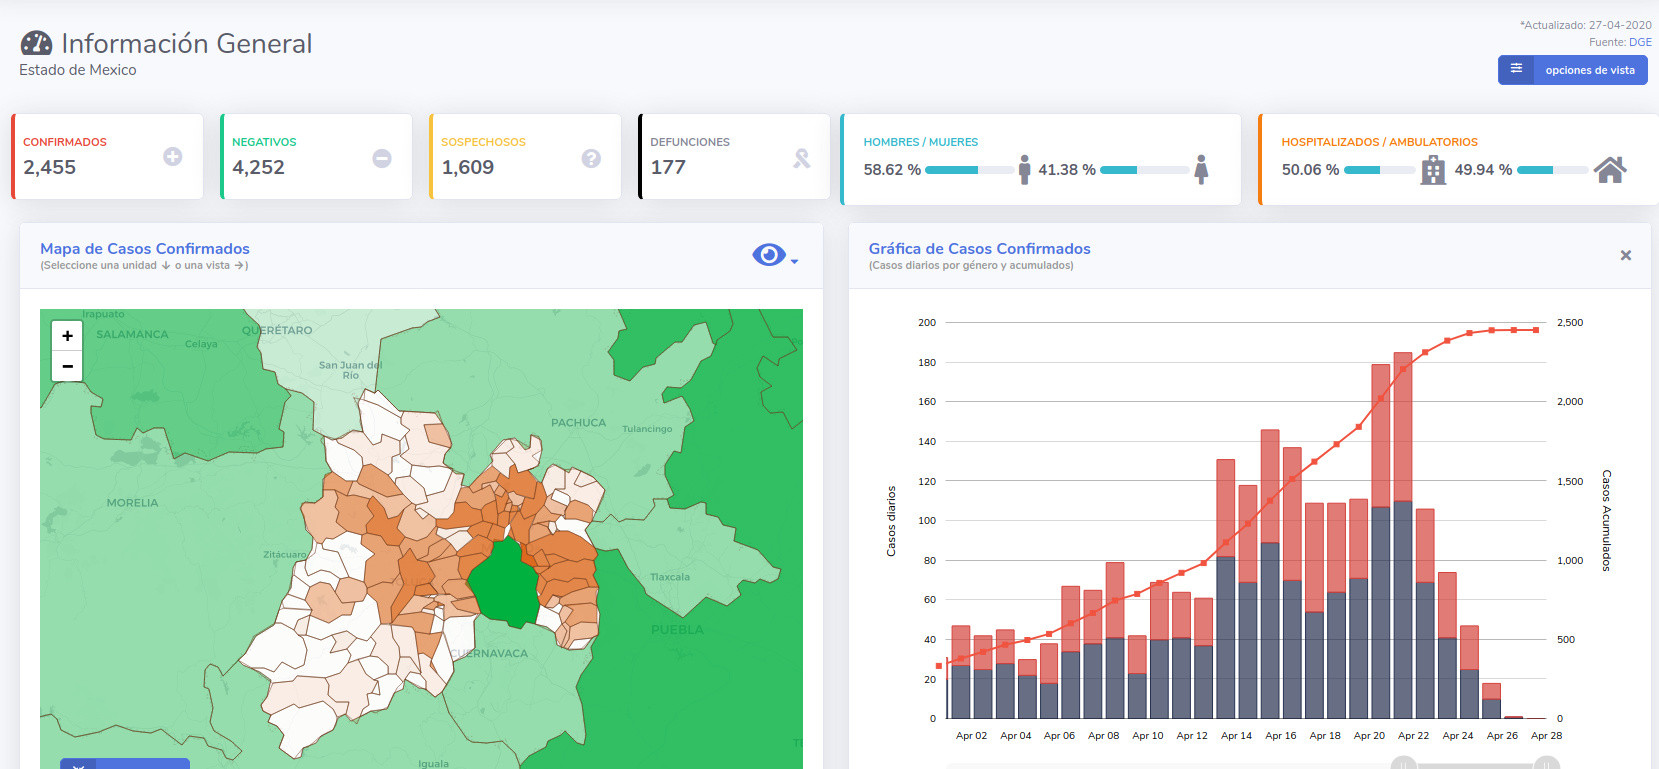Click the question mark icon in Sospechosos card
Screen dimensions: 1659x769
[x=591, y=158]
